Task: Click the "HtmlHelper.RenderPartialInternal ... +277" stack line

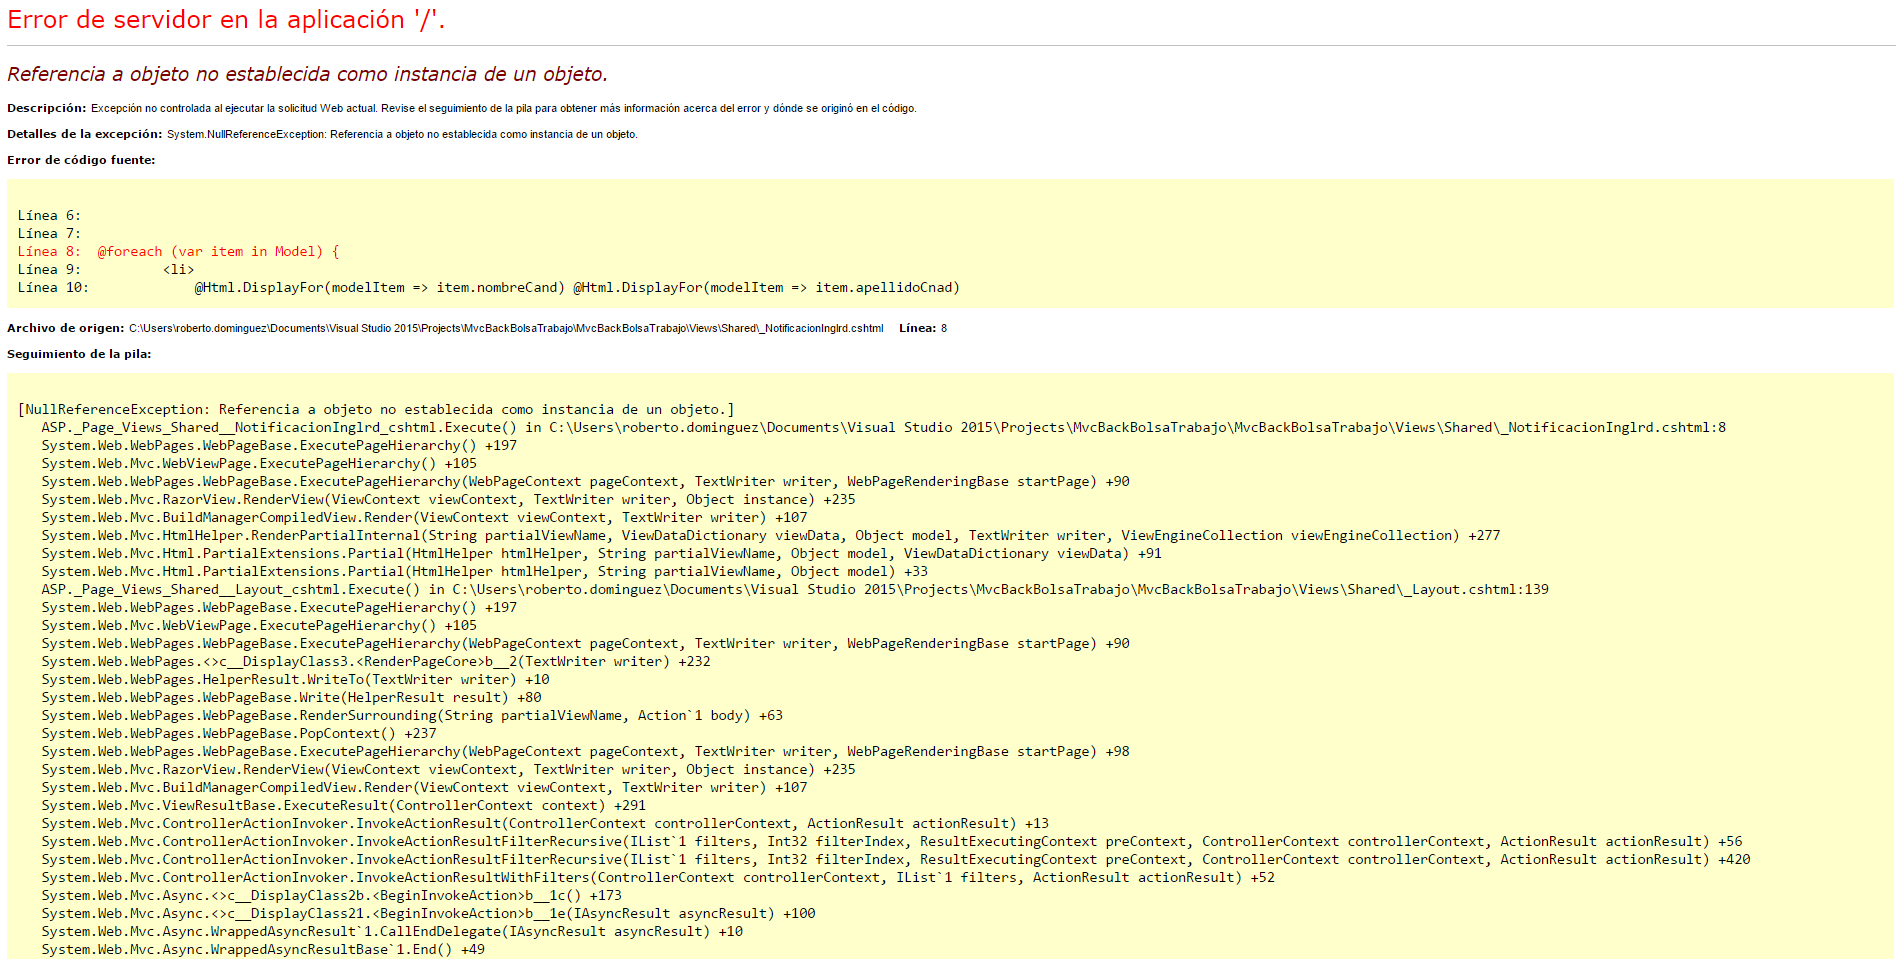Action: coord(771,536)
